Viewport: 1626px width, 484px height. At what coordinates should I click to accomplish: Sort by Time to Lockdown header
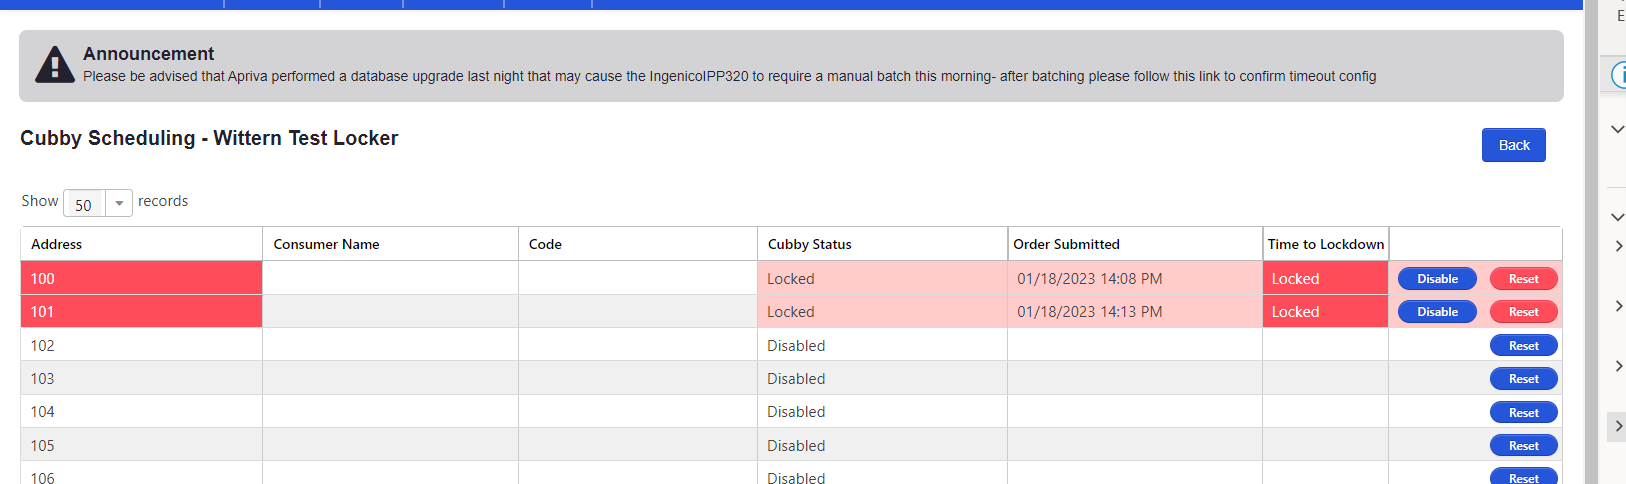pos(1325,244)
